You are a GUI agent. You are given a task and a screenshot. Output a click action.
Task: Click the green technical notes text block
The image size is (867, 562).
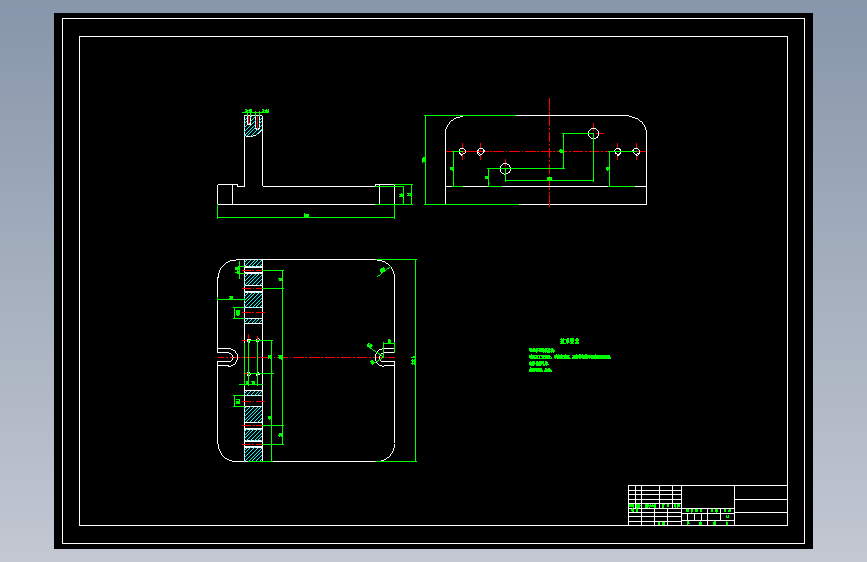pyautogui.click(x=570, y=355)
